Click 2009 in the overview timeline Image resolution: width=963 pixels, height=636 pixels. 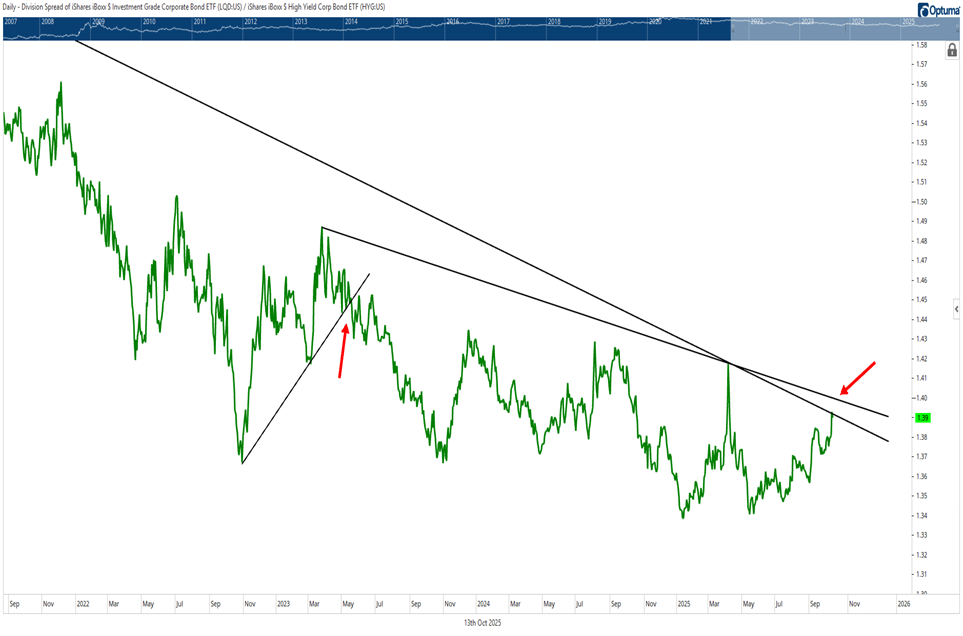coord(99,21)
